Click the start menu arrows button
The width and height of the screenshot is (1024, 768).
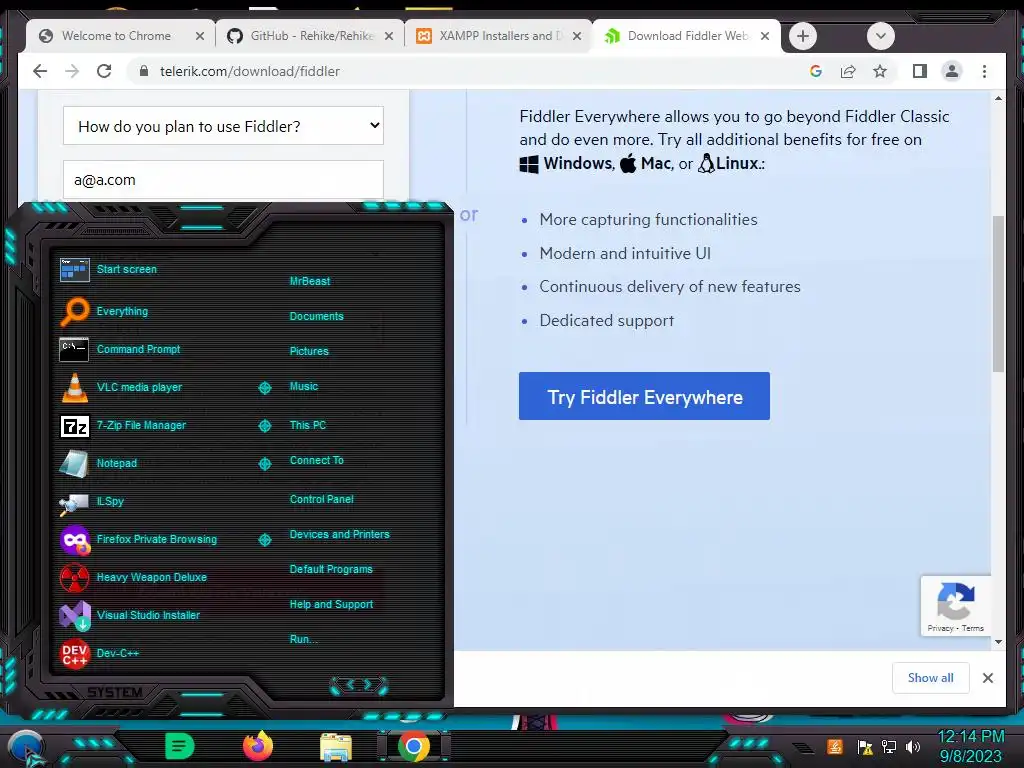[x=359, y=685]
